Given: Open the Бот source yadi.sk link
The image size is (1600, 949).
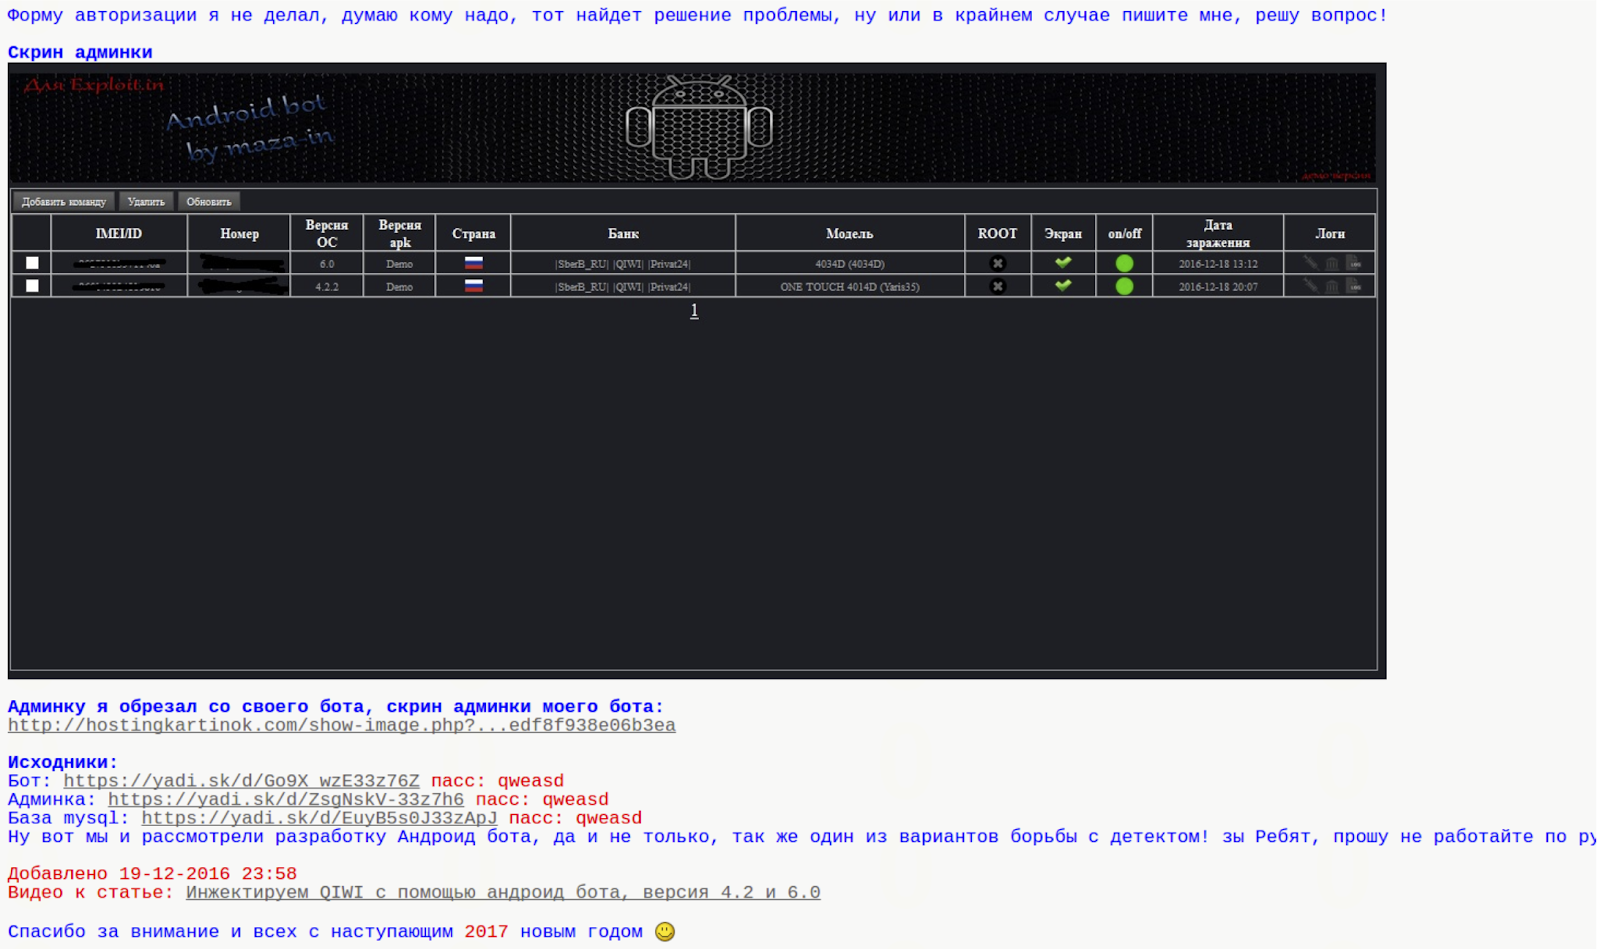Looking at the screenshot, I should (242, 781).
